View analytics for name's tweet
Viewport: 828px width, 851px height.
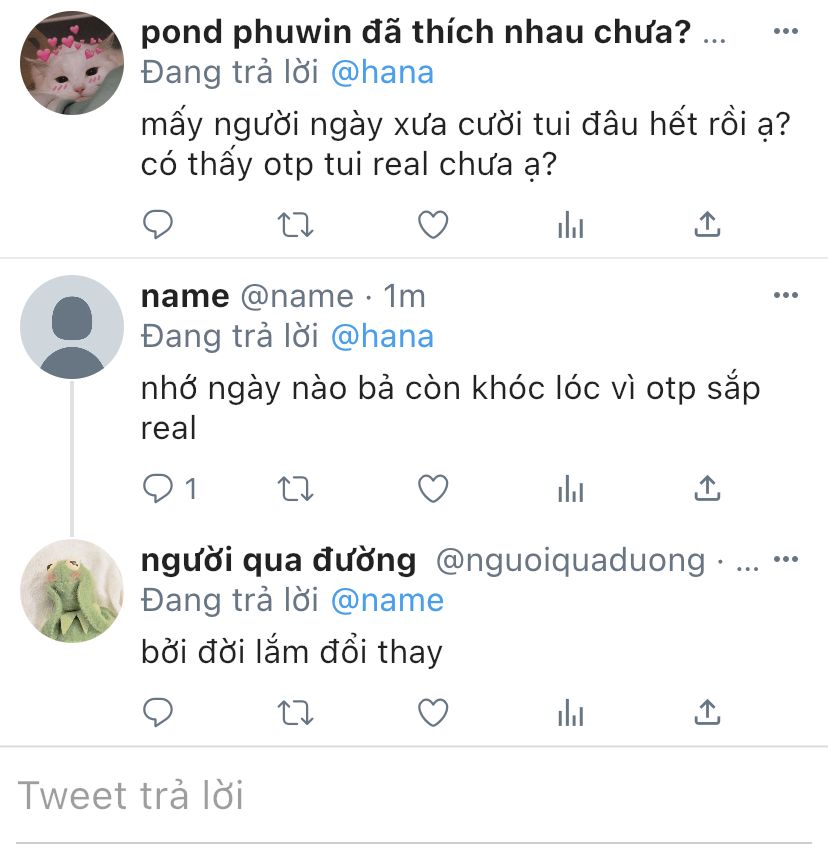click(x=570, y=488)
